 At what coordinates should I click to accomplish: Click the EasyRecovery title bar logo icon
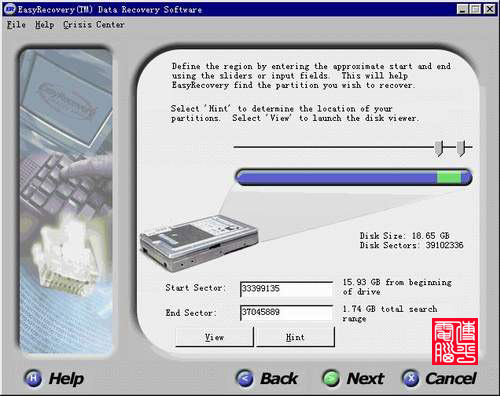[10, 9]
